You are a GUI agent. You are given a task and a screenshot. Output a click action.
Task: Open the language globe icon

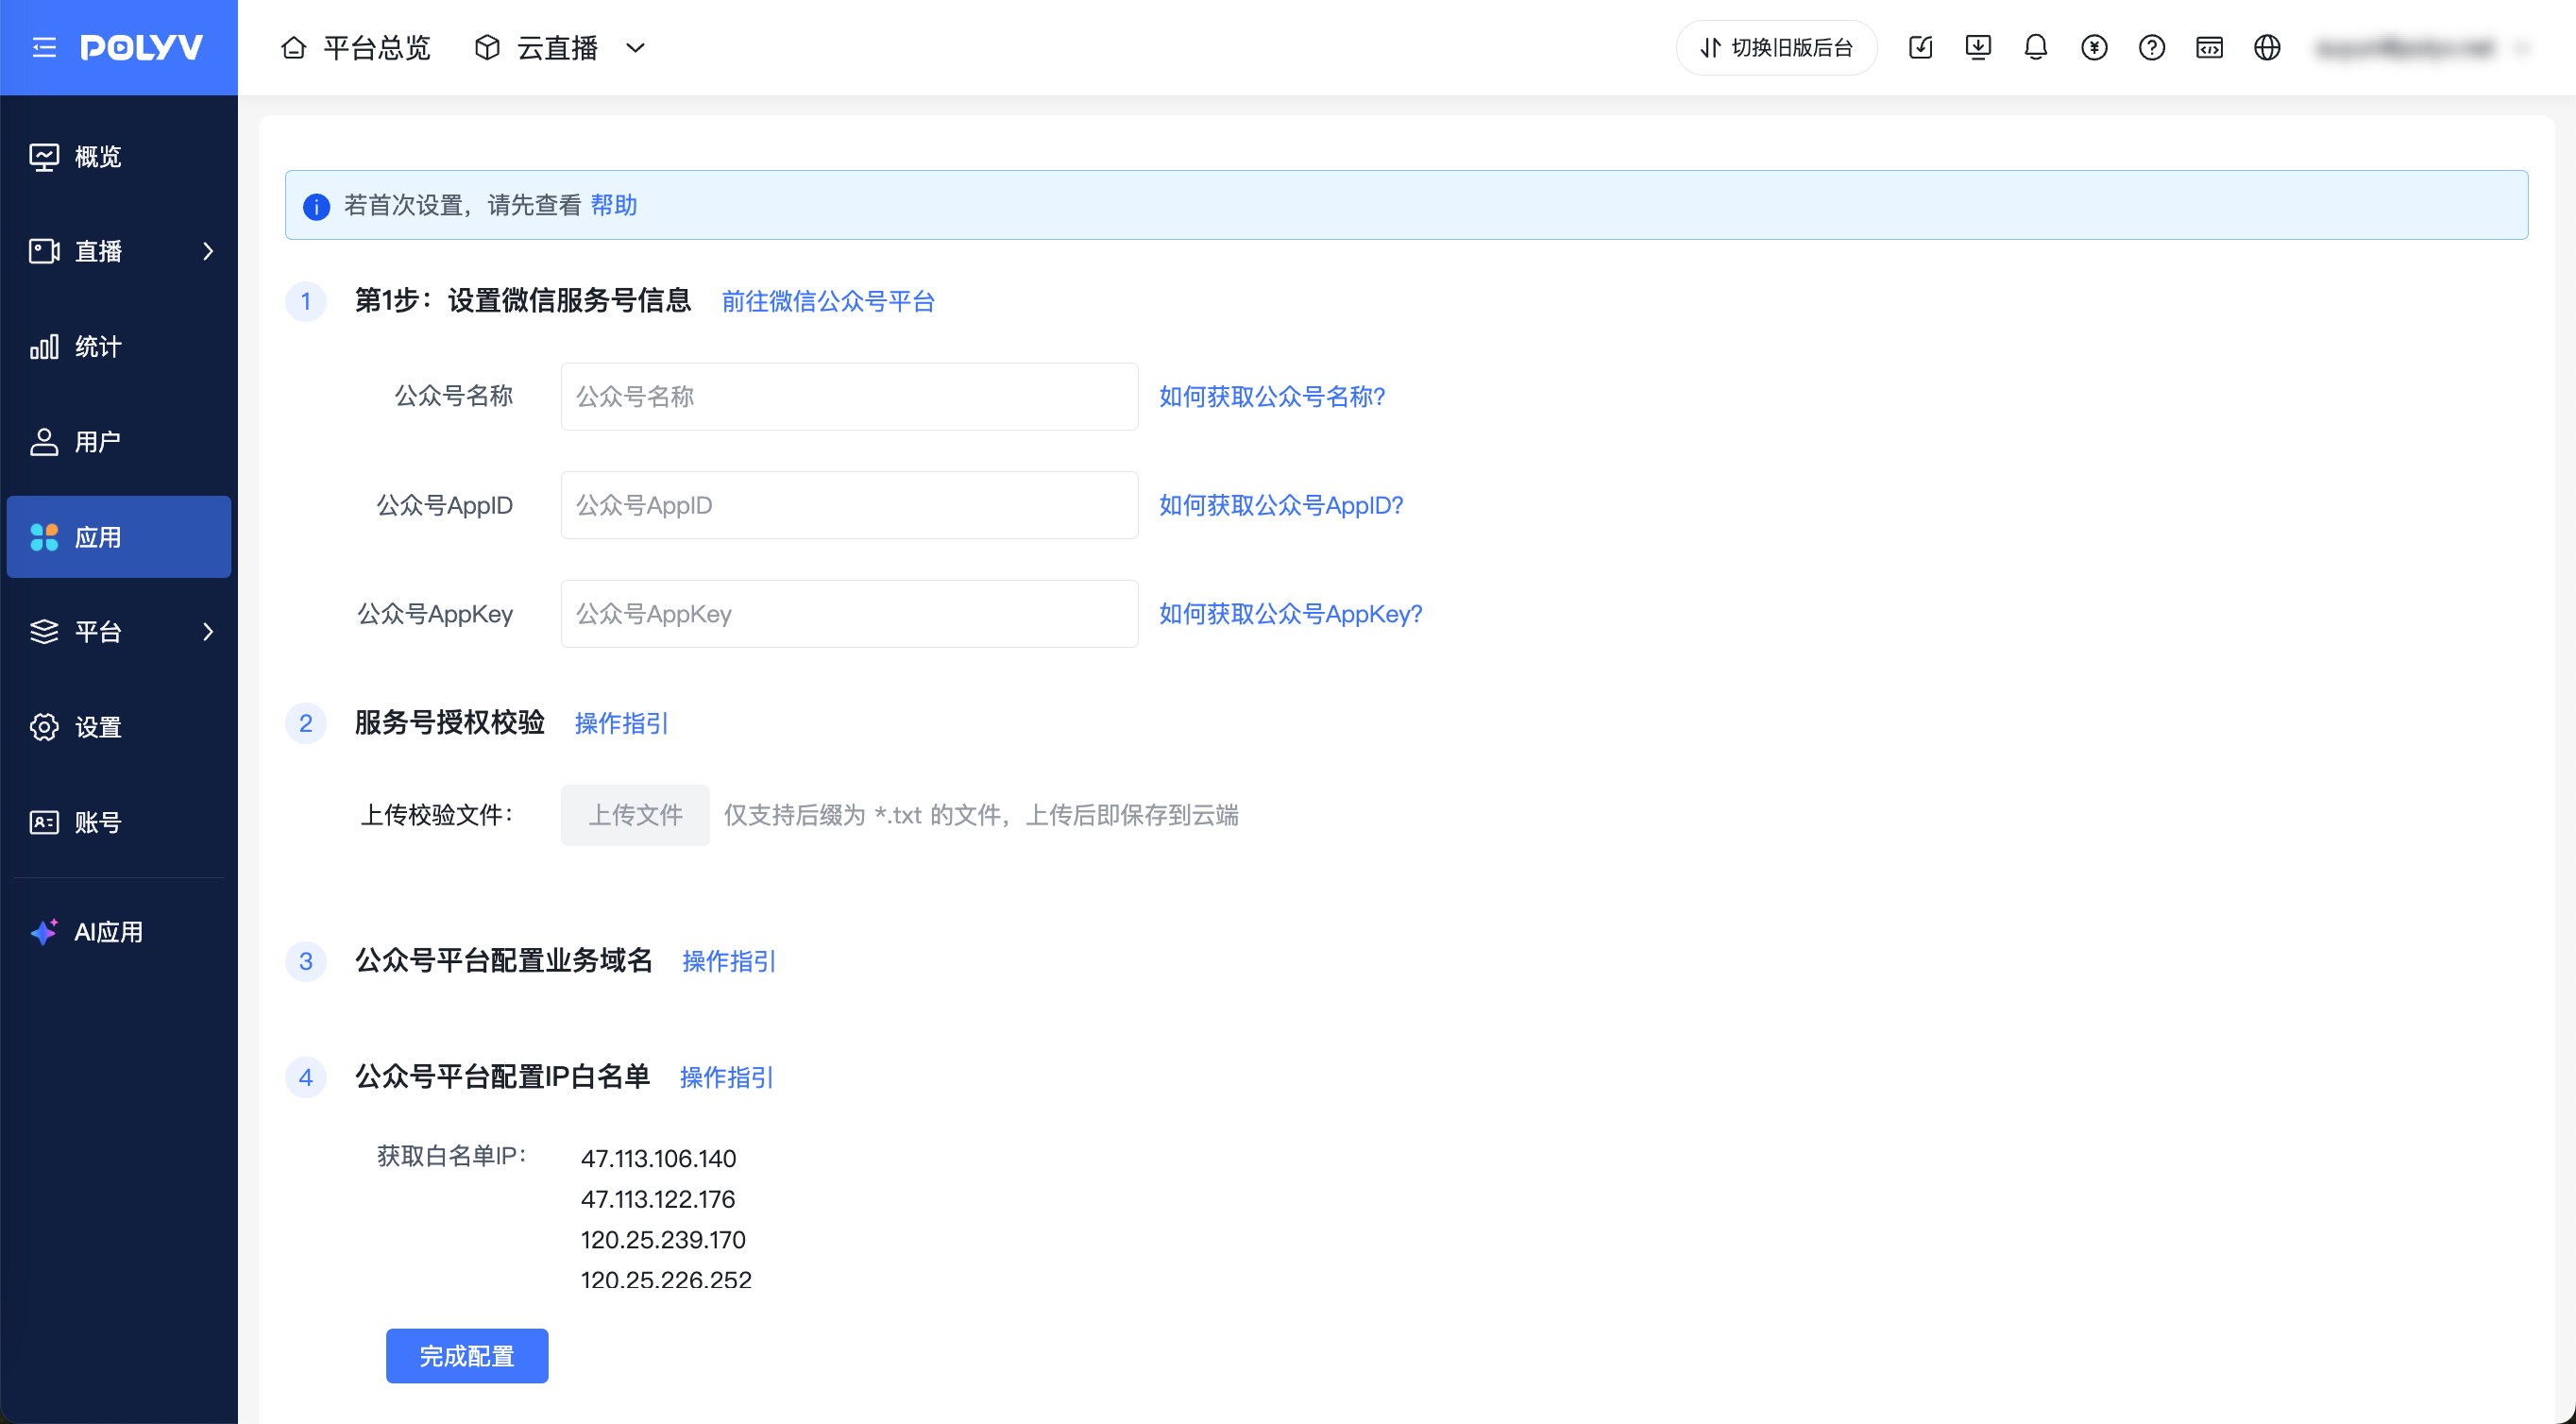pos(2267,47)
